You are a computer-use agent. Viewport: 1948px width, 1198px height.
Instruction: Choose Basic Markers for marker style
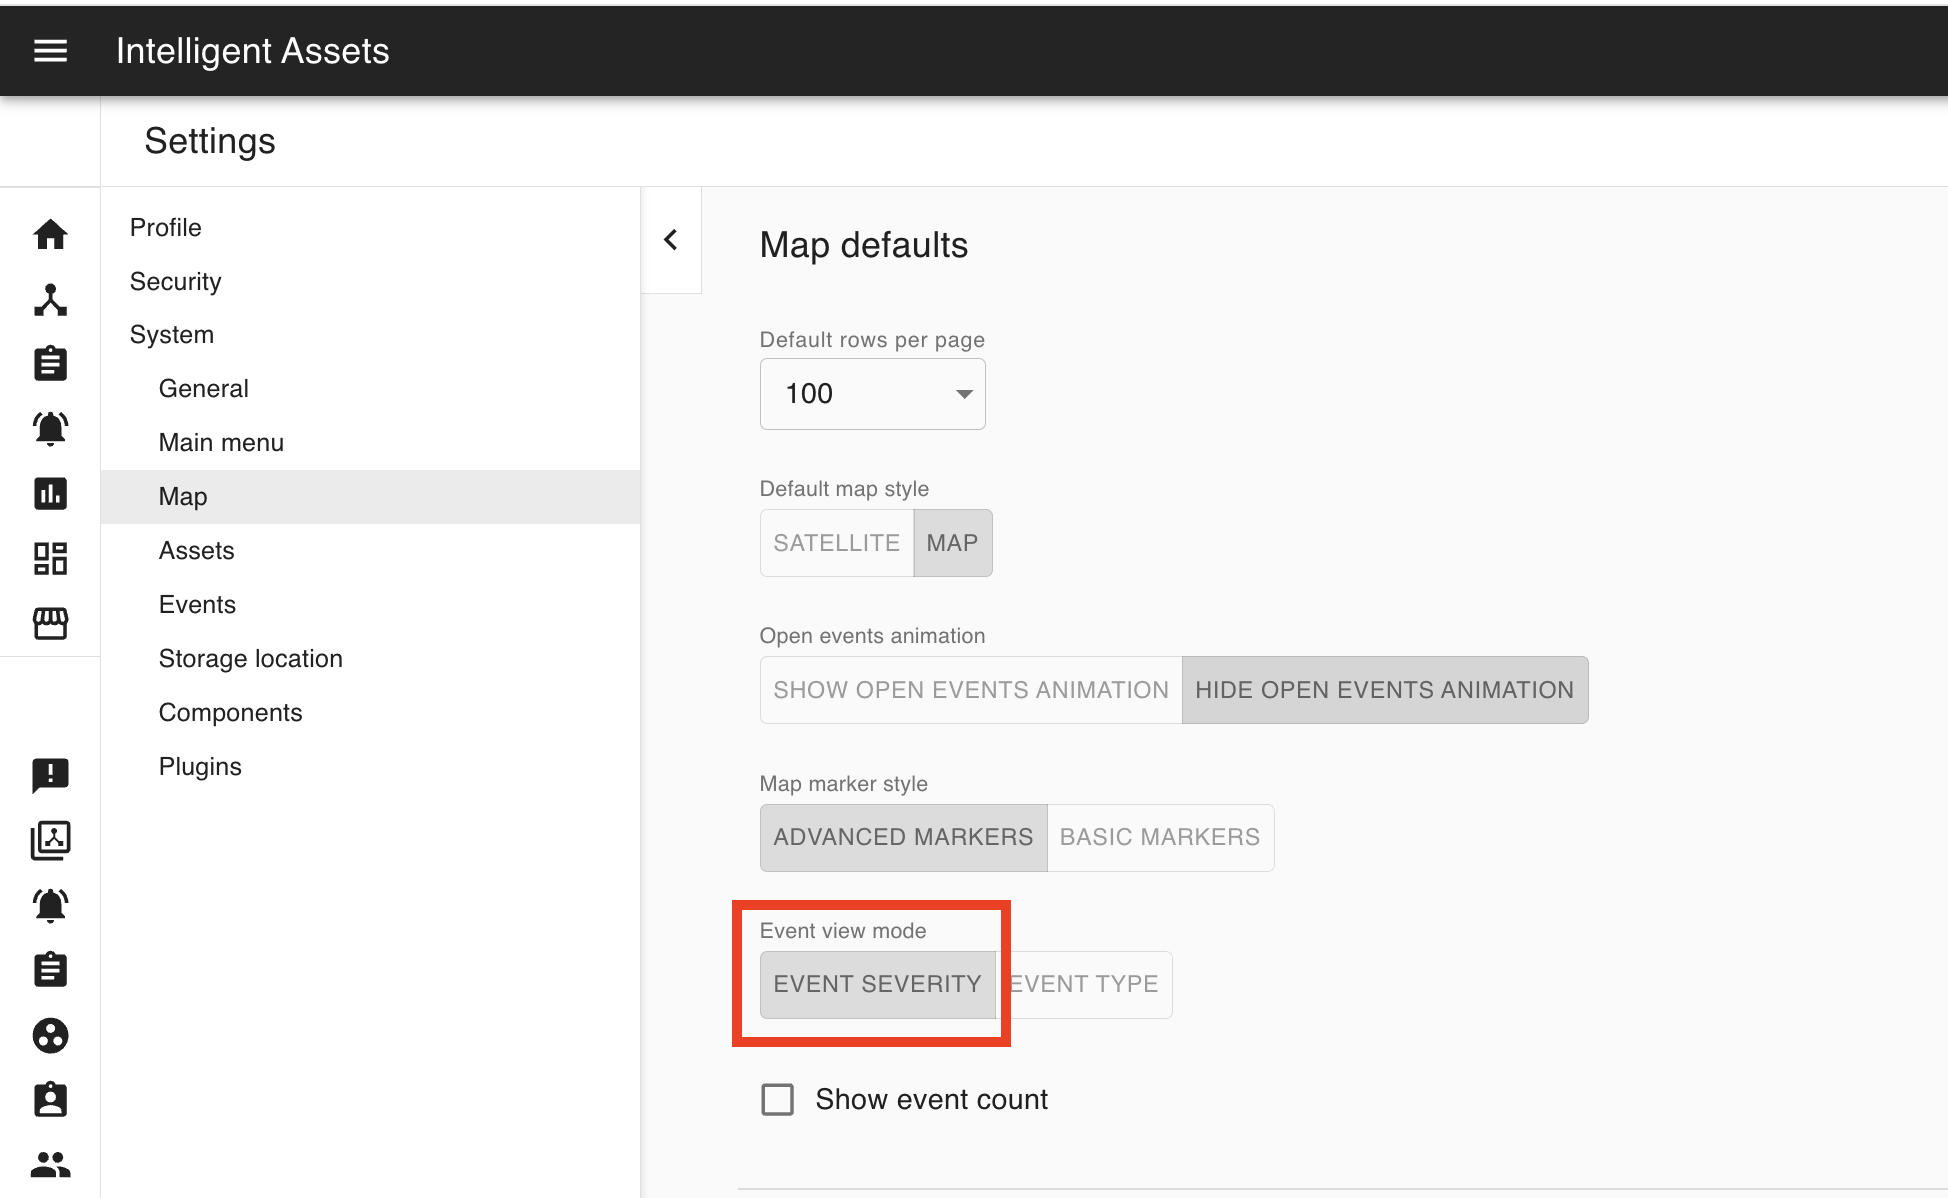(x=1159, y=837)
